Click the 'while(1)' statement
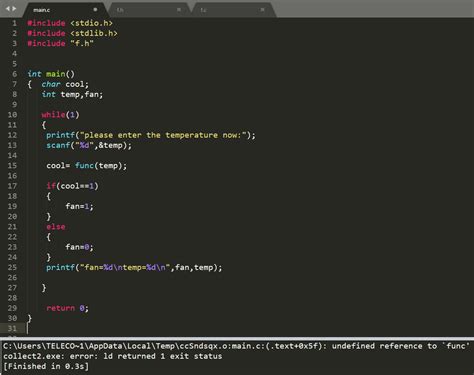The height and width of the screenshot is (375, 474). click(x=60, y=115)
